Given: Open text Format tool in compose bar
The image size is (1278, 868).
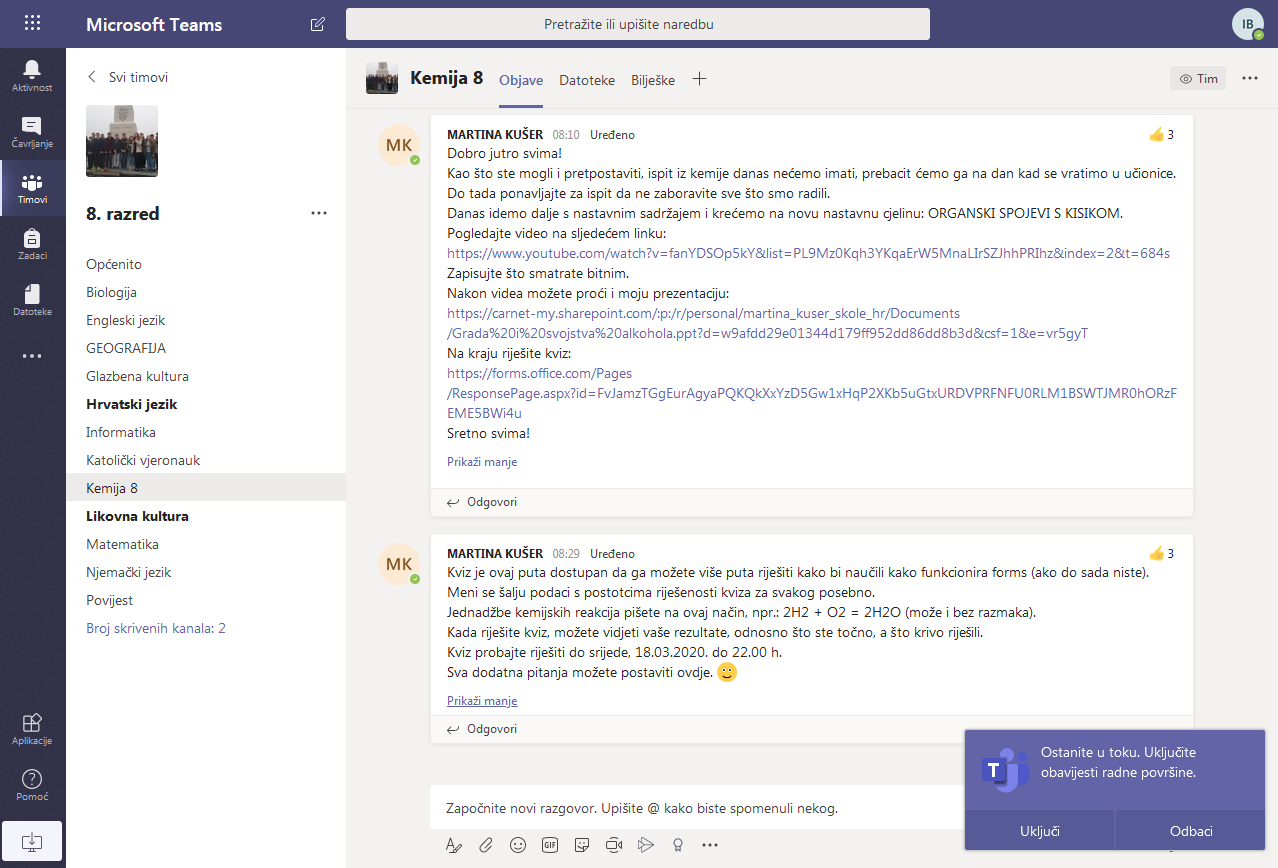Looking at the screenshot, I should coord(454,845).
